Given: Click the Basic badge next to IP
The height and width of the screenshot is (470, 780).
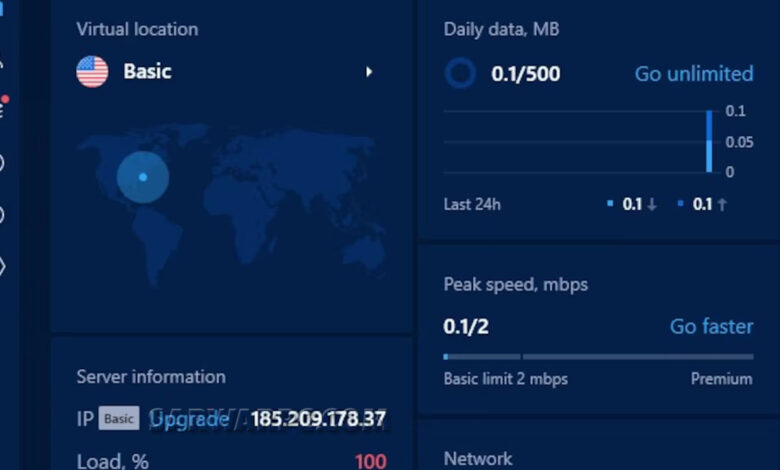Looking at the screenshot, I should tap(119, 418).
